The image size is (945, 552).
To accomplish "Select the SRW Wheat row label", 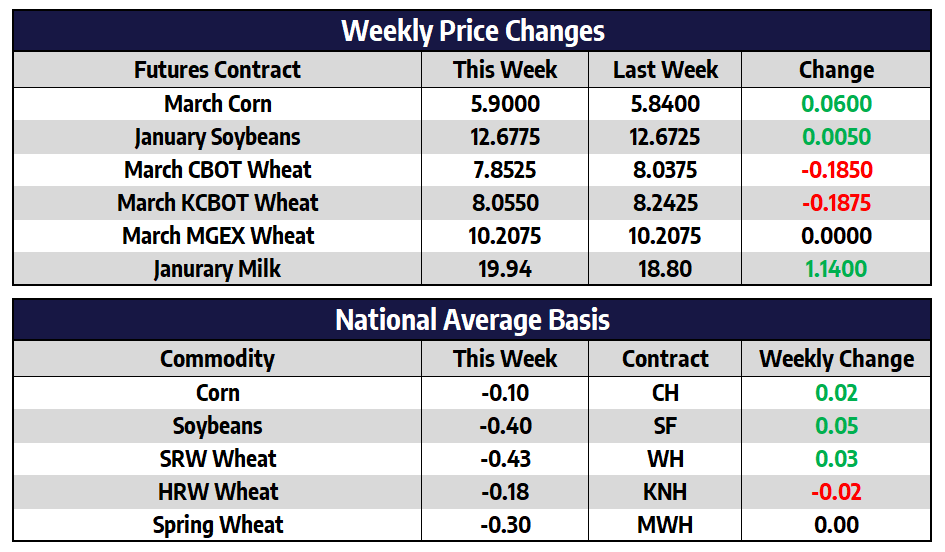I will 217,459.
